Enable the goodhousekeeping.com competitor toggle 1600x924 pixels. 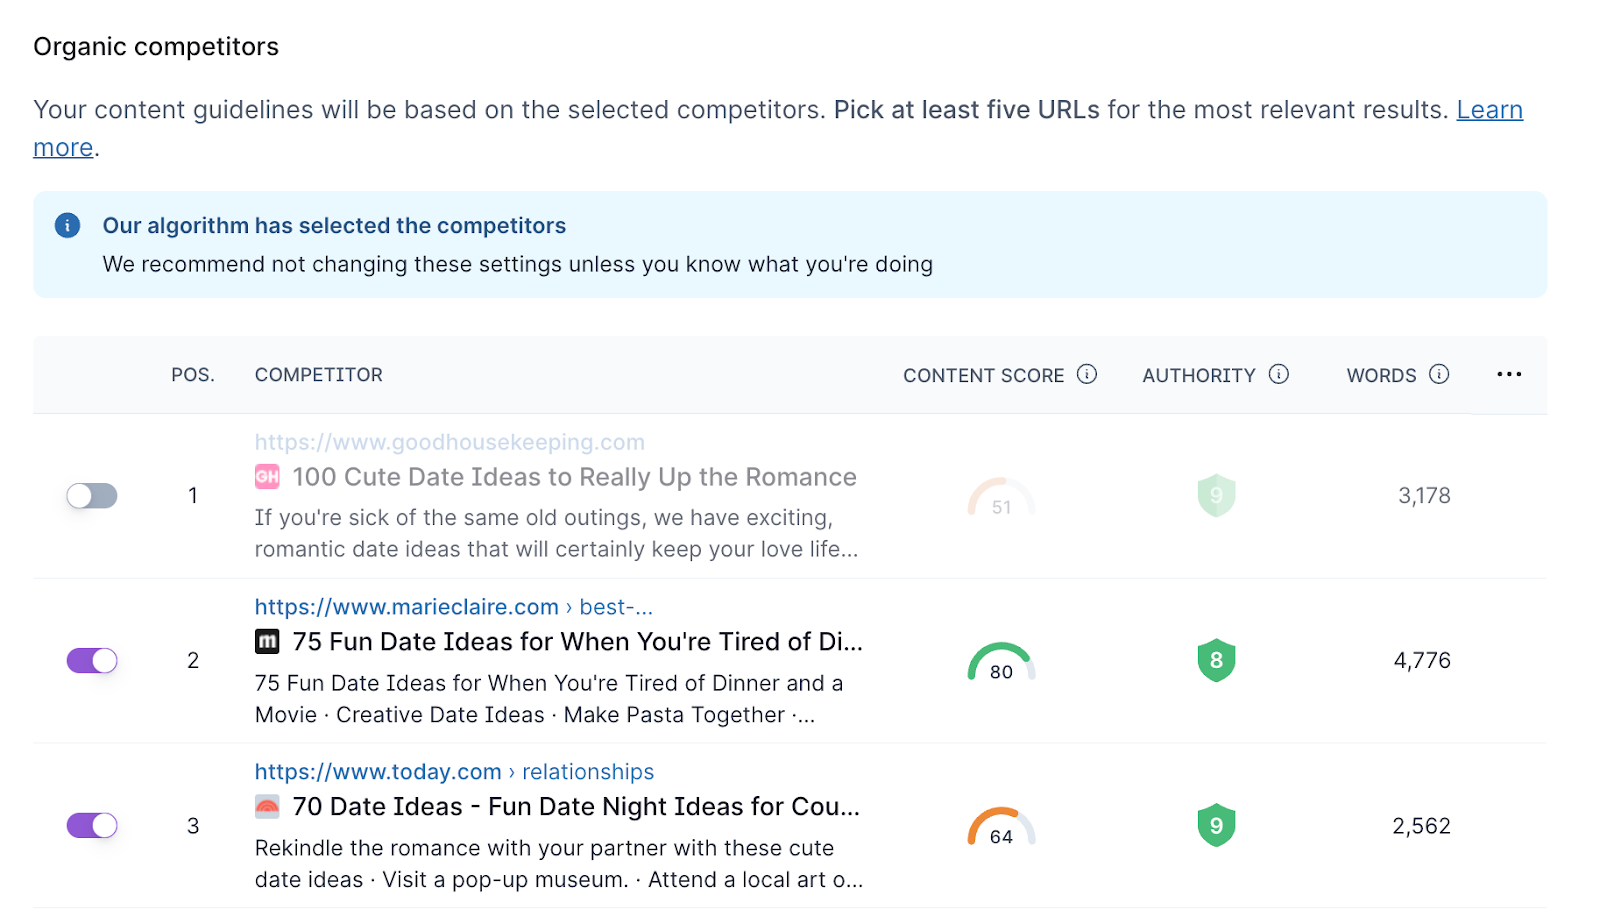point(92,496)
